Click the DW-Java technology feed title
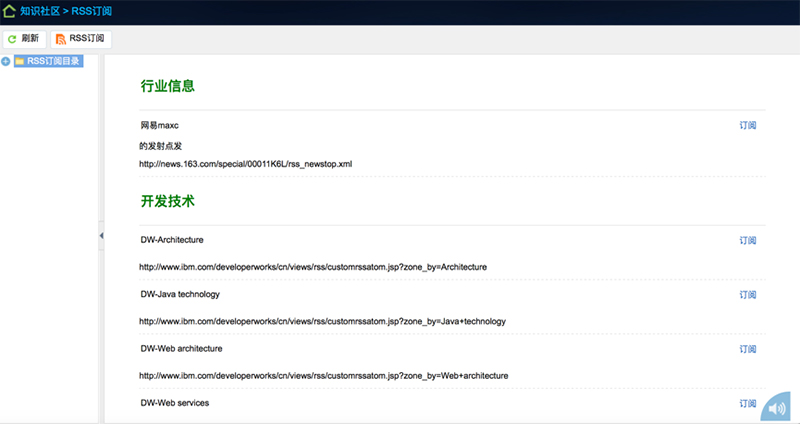The width and height of the screenshot is (800, 424). pyautogui.click(x=180, y=294)
